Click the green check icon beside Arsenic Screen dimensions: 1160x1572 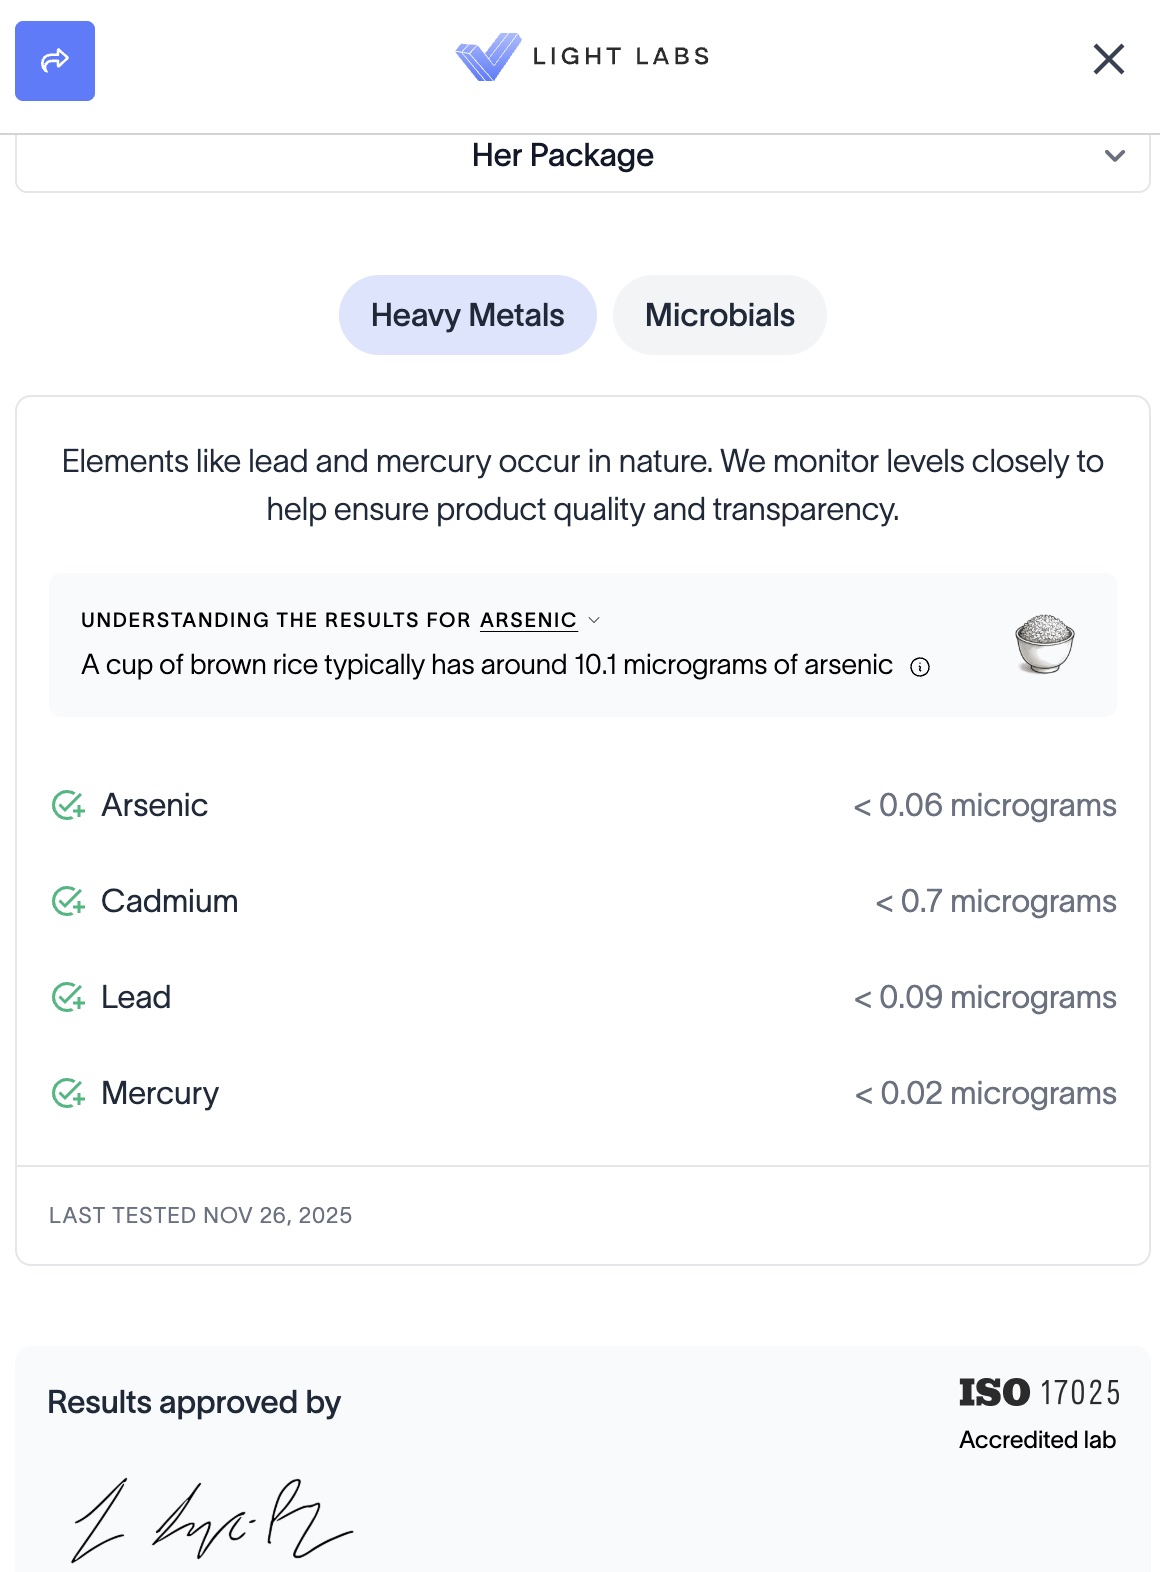[x=68, y=805]
